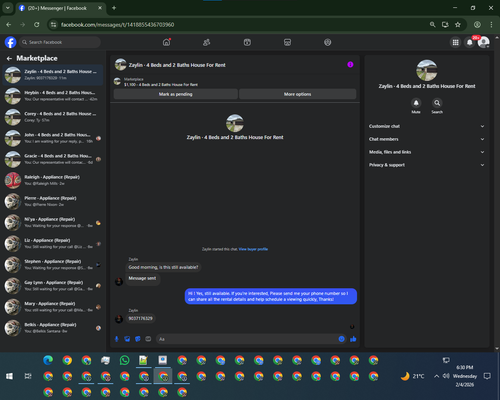Open Ni'ya - Appliance (Repair) chat
This screenshot has width=500, height=400.
tap(53, 222)
